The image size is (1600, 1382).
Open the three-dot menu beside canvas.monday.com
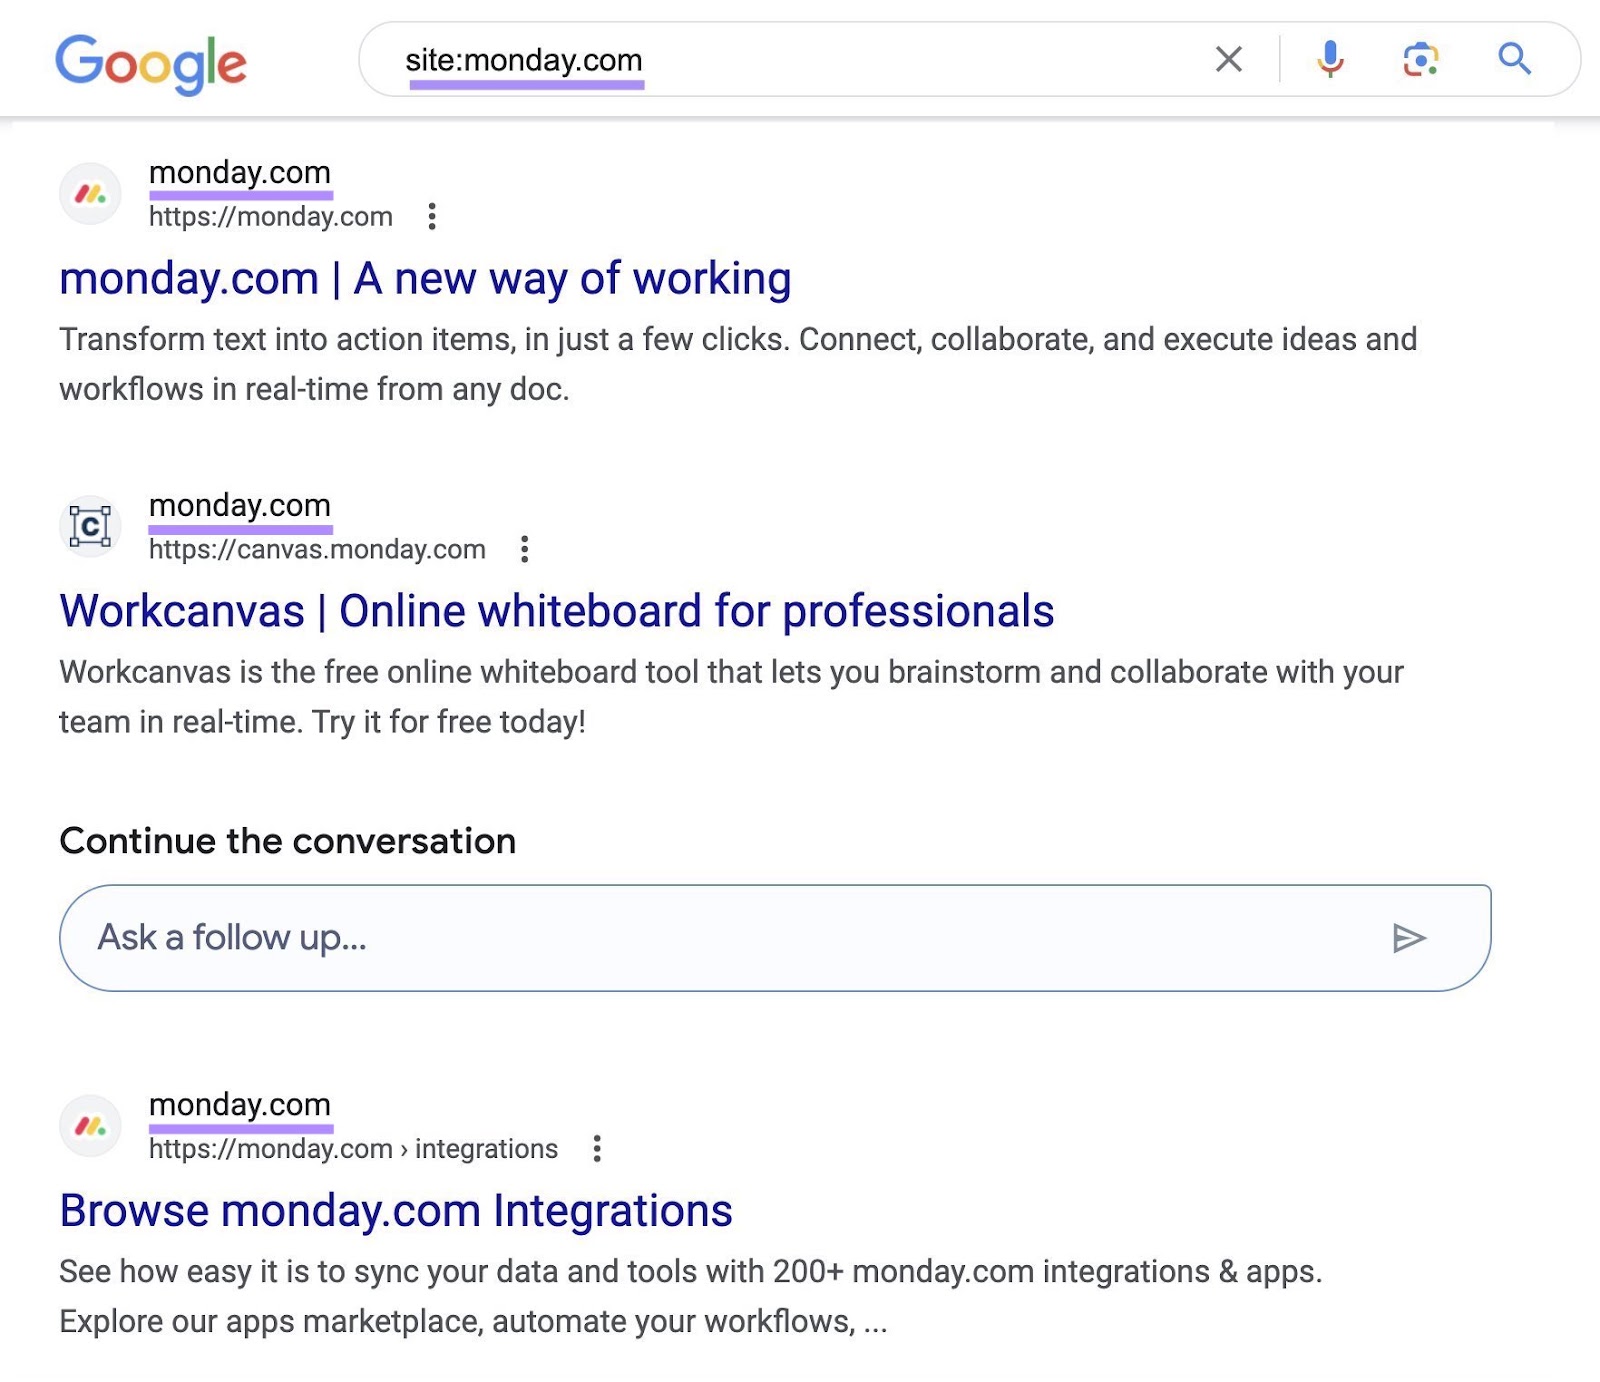click(x=524, y=549)
